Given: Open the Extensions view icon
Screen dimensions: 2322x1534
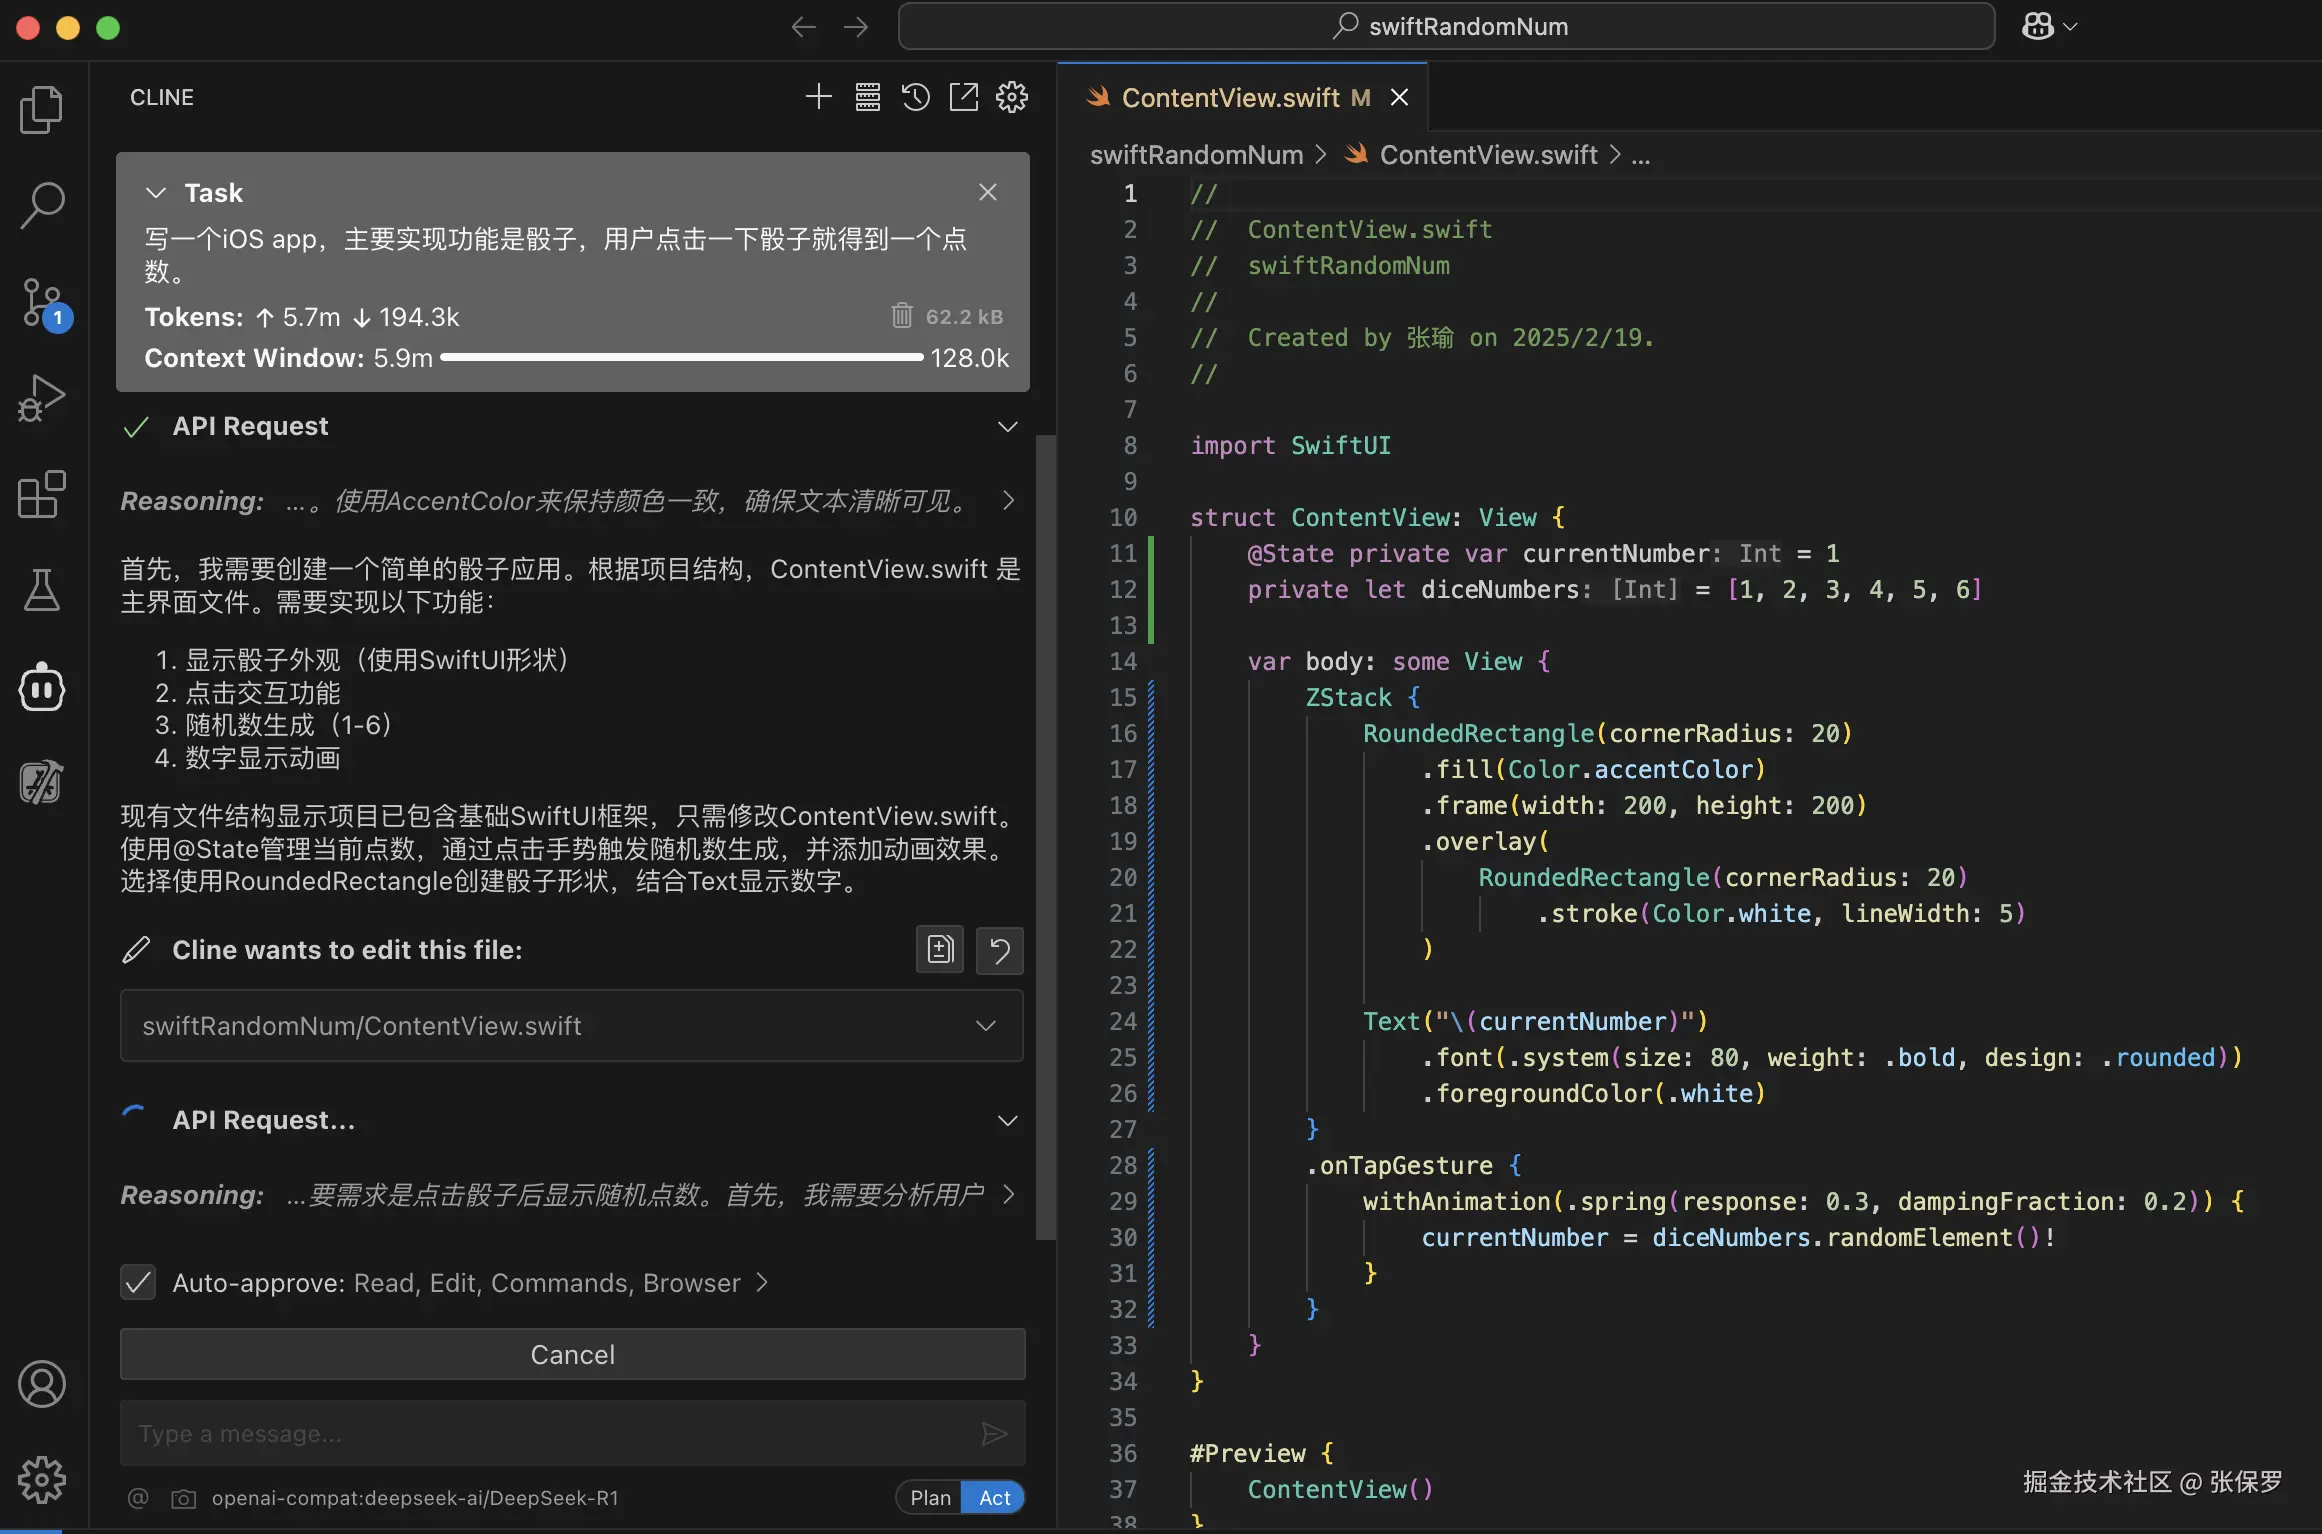Looking at the screenshot, I should coord(41,494).
